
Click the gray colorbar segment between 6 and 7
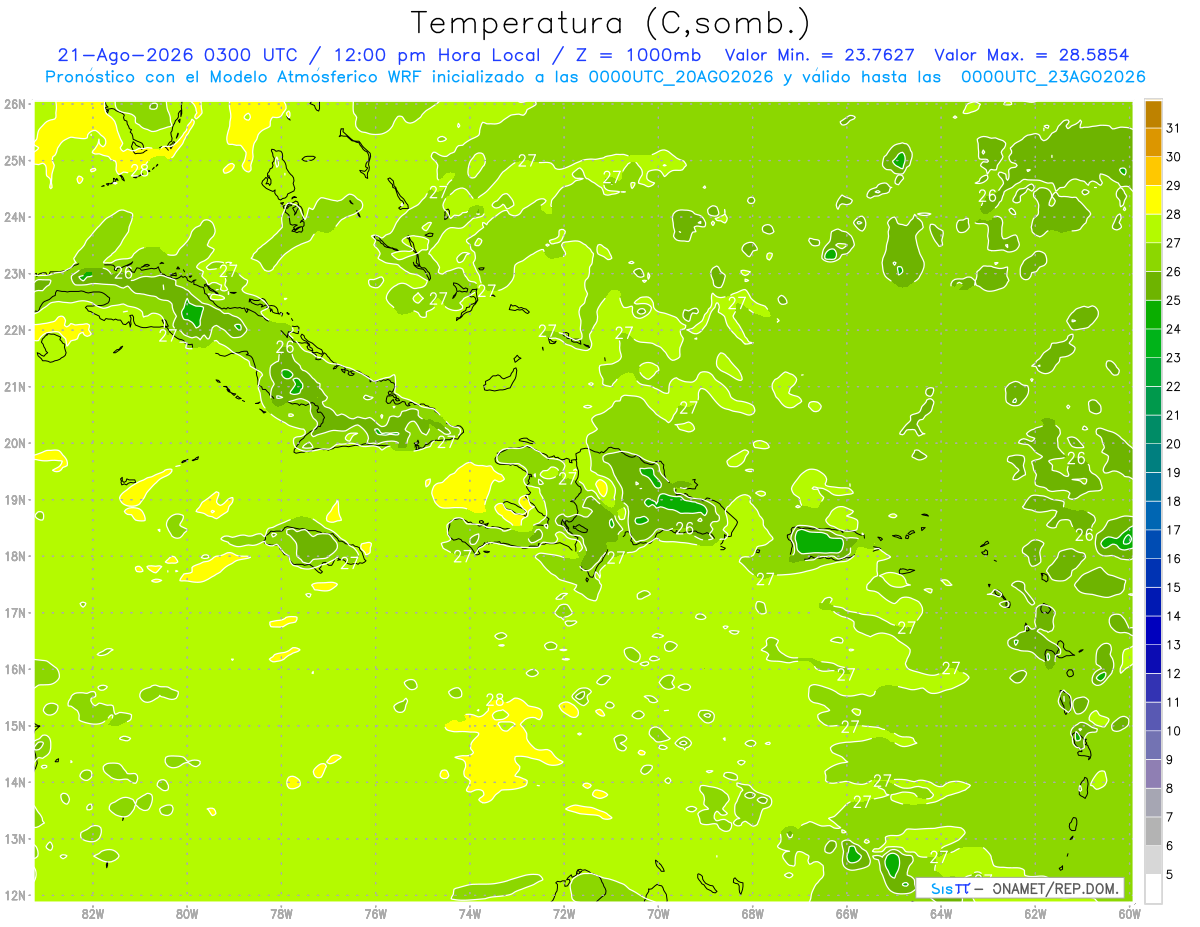click(1153, 831)
